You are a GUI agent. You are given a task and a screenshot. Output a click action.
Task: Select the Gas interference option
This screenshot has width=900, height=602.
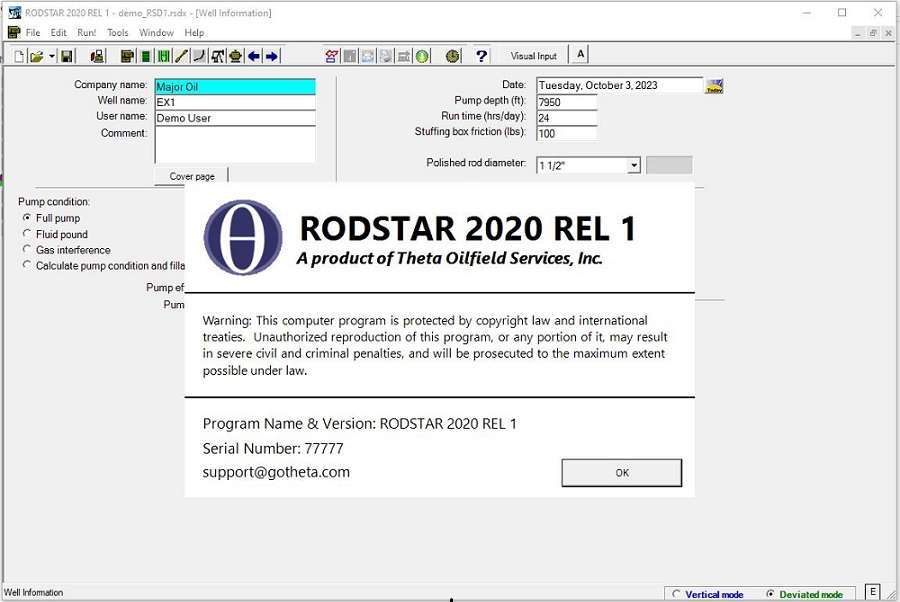pyautogui.click(x=28, y=250)
